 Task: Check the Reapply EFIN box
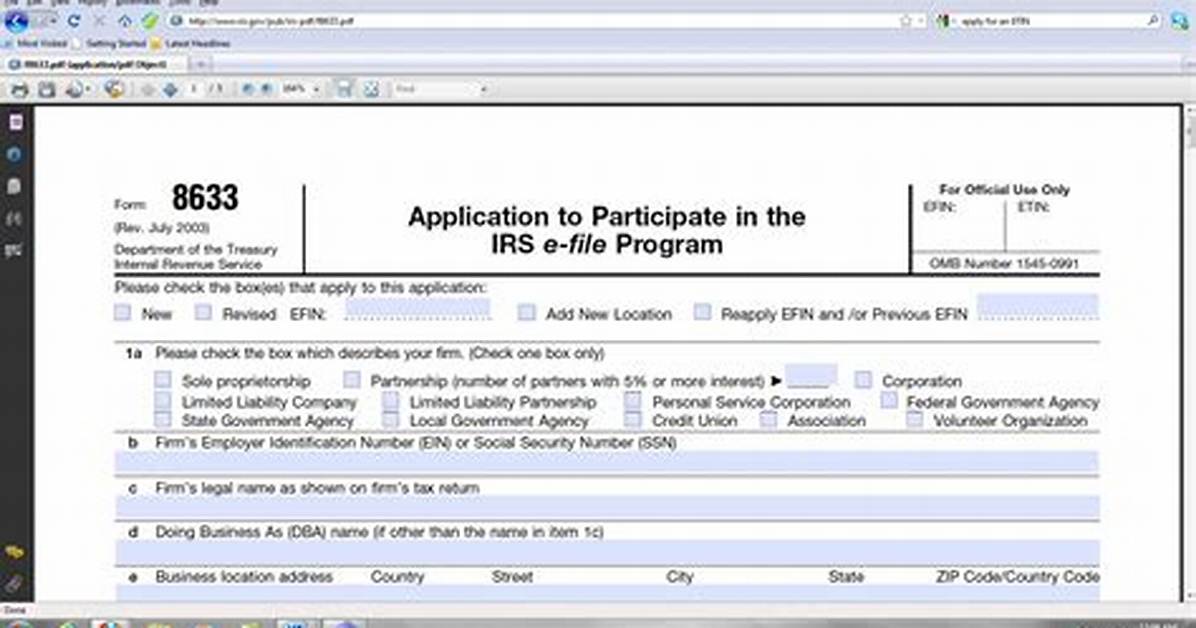click(x=702, y=312)
